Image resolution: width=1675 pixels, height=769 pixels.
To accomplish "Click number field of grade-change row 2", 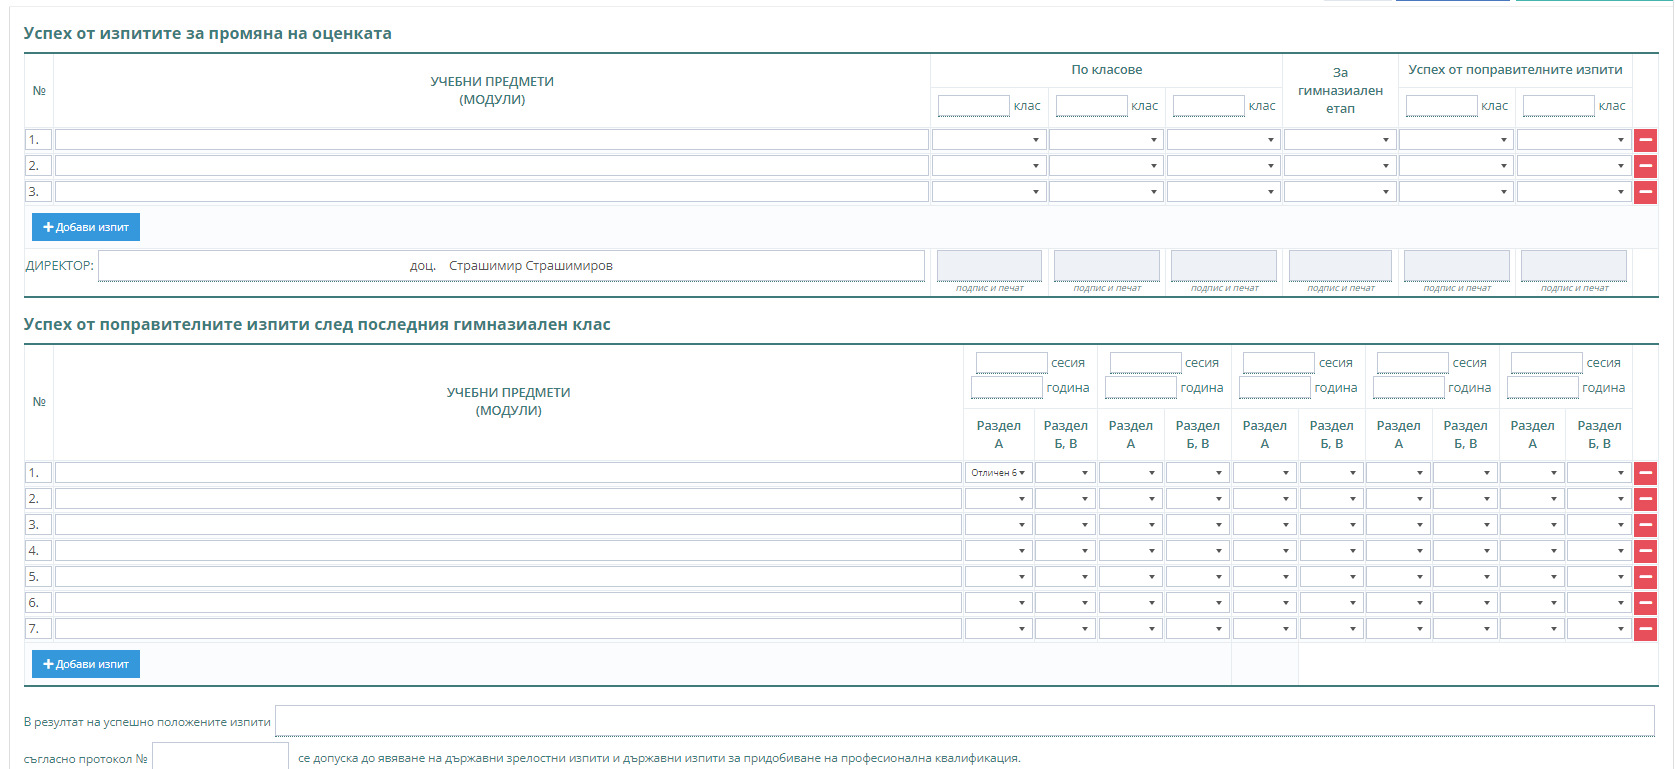I will pos(39,166).
